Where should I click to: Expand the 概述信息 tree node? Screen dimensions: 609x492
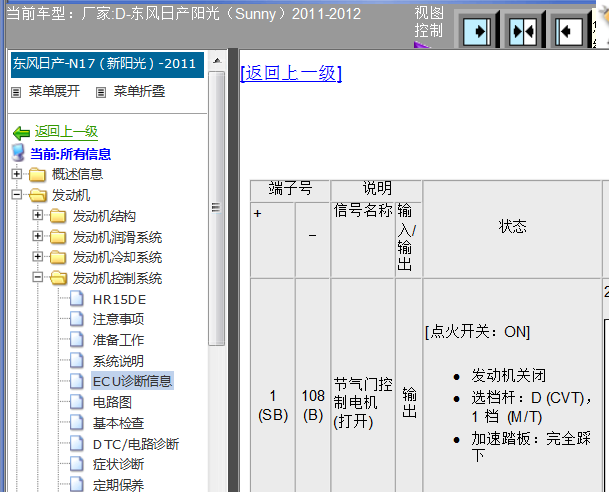coord(17,174)
